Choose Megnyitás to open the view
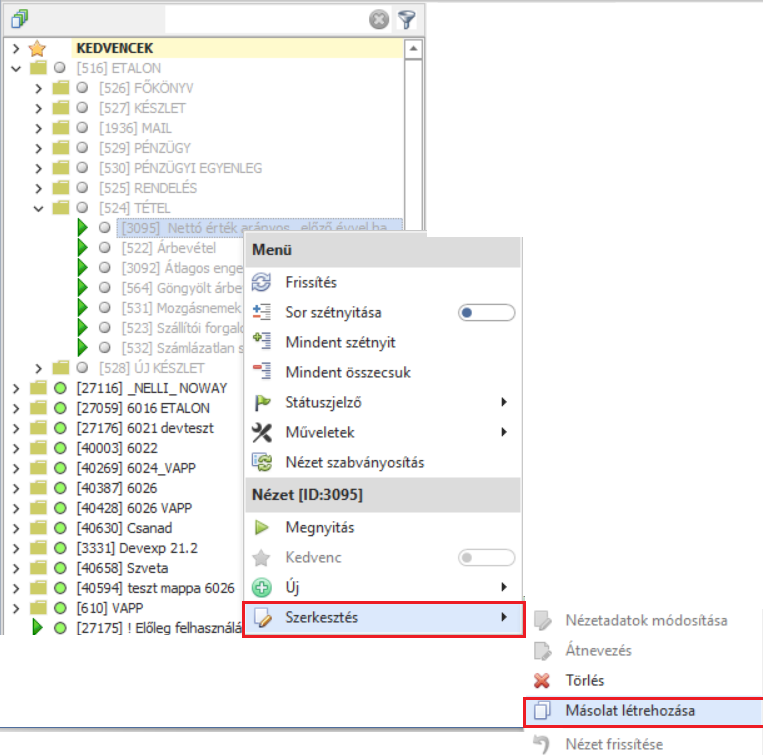763x755 pixels. pos(319,527)
